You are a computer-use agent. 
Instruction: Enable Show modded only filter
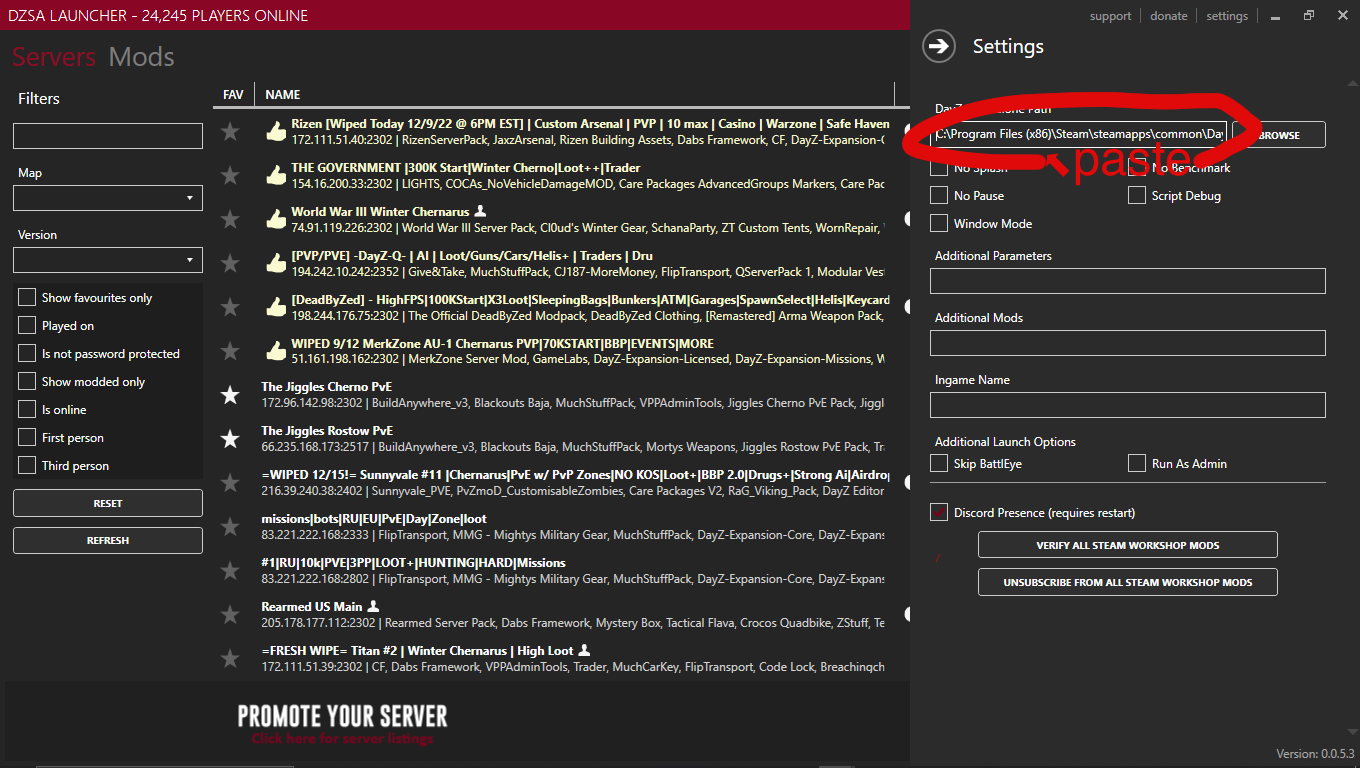click(27, 381)
